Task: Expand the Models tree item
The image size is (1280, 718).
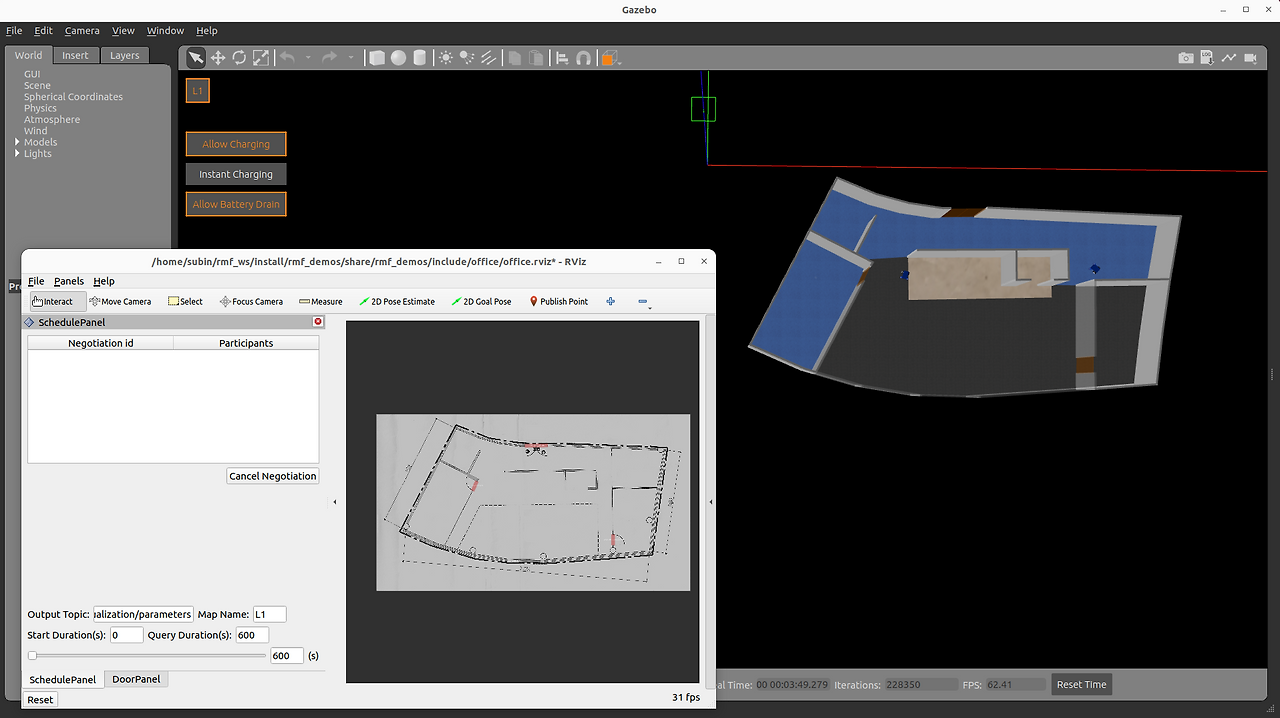Action: 17,142
